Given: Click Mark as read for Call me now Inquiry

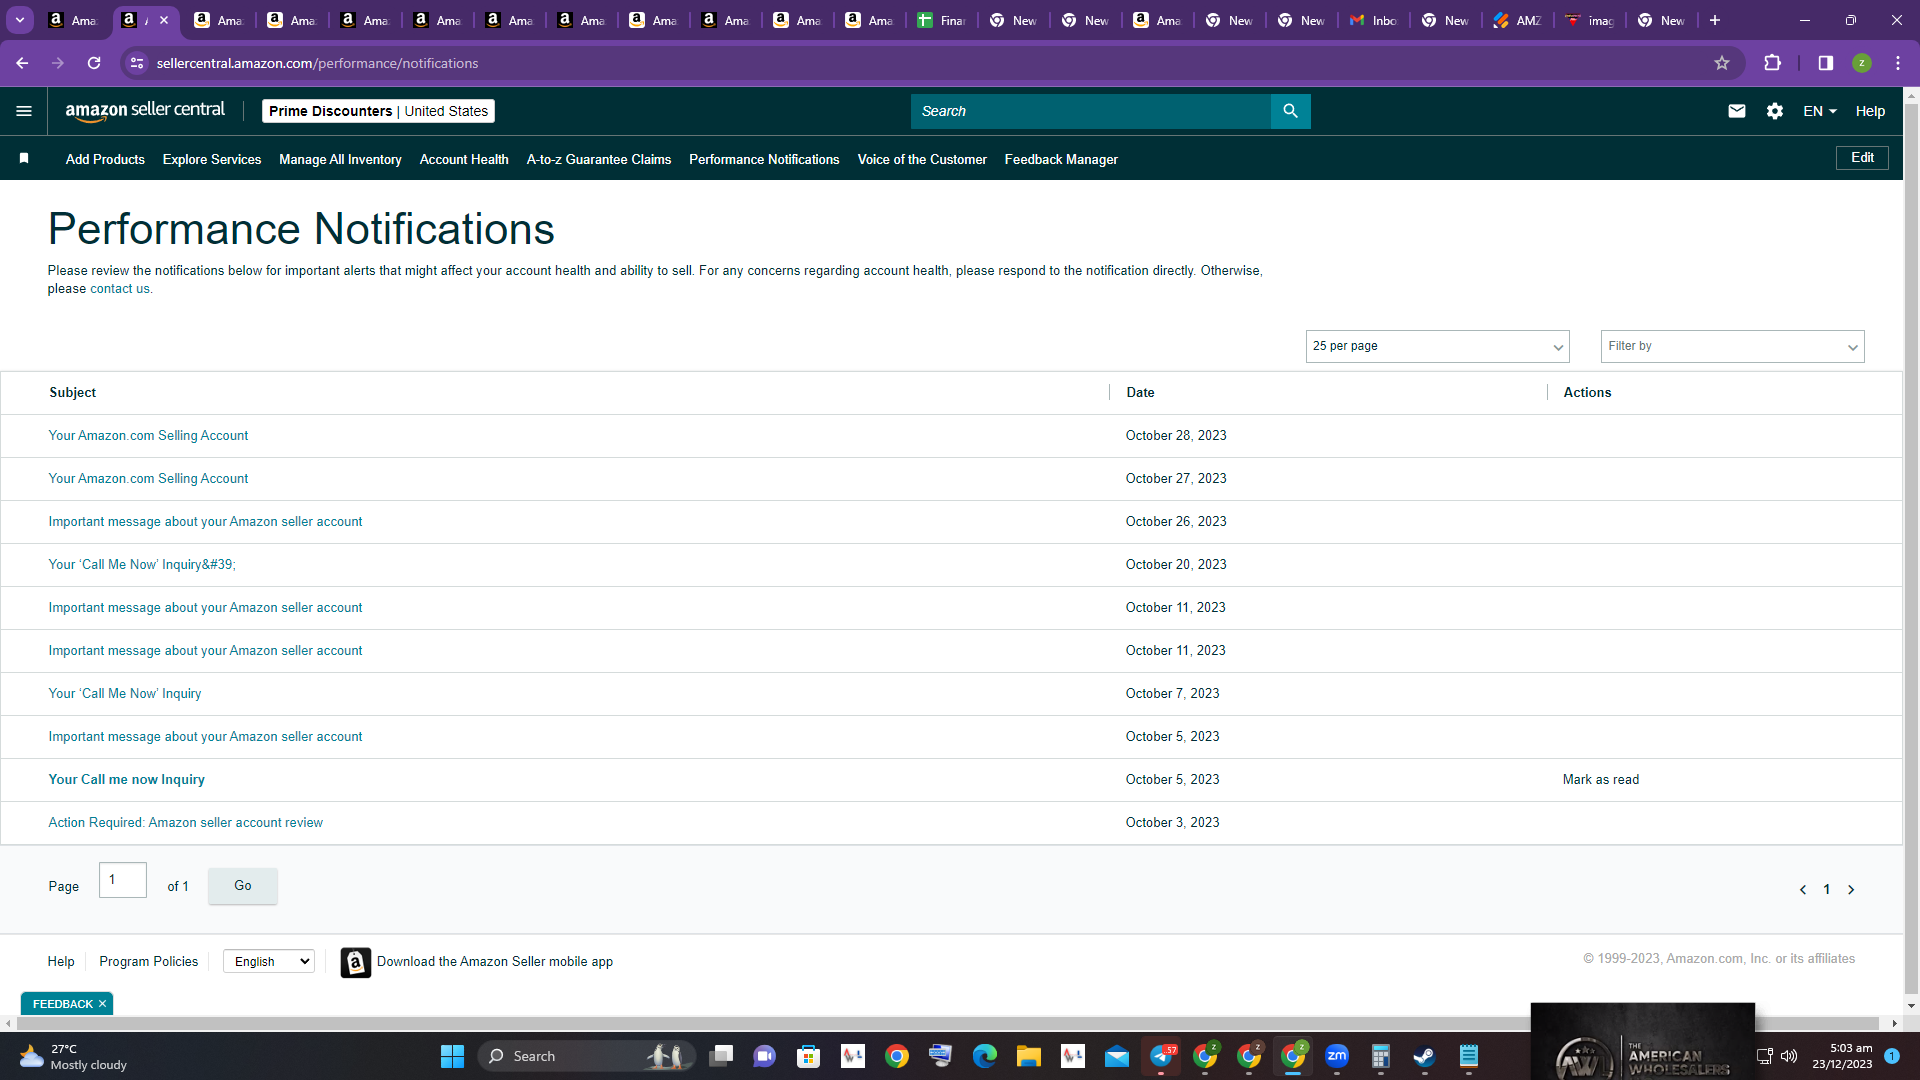Looking at the screenshot, I should [1601, 780].
